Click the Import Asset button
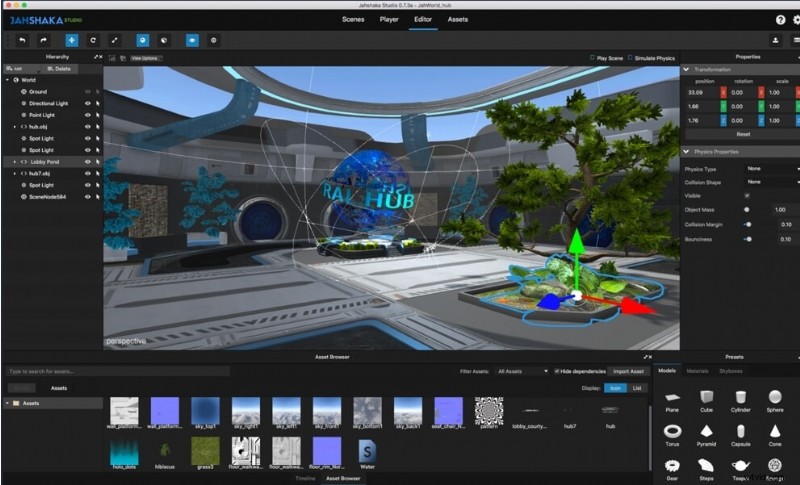The height and width of the screenshot is (485, 800). (x=629, y=371)
